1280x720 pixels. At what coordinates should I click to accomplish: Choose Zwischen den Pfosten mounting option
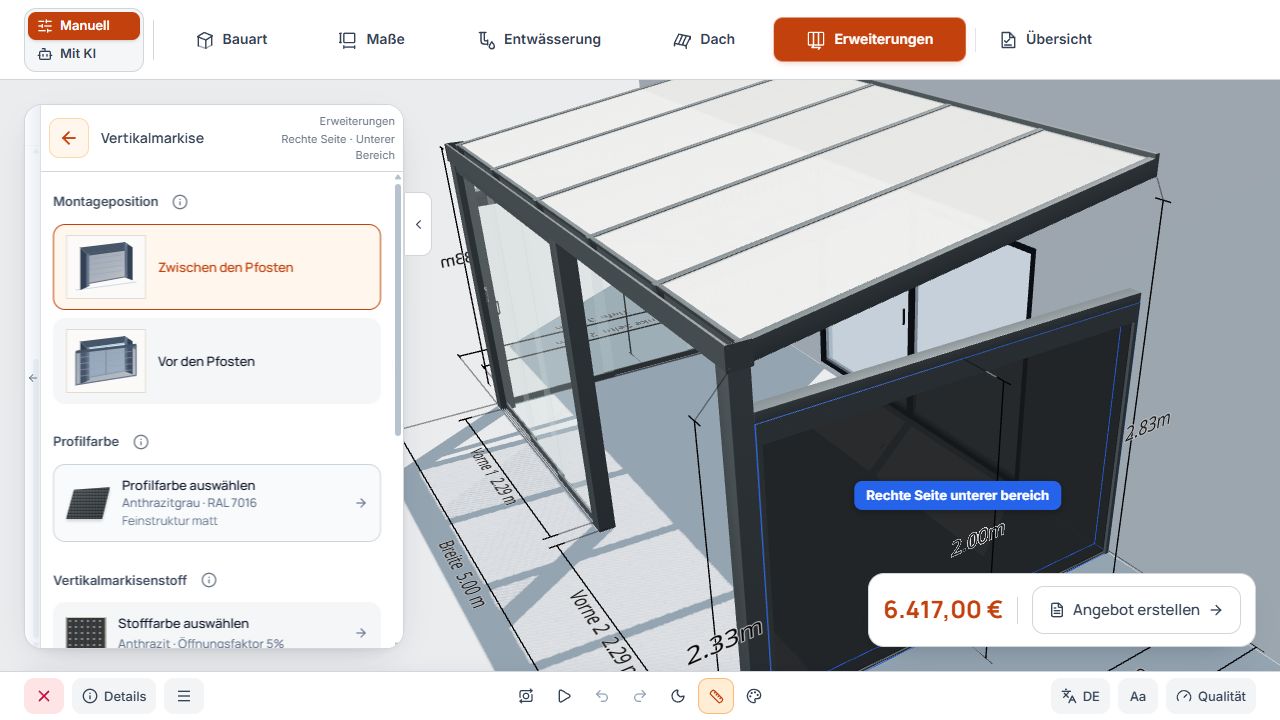tap(217, 267)
